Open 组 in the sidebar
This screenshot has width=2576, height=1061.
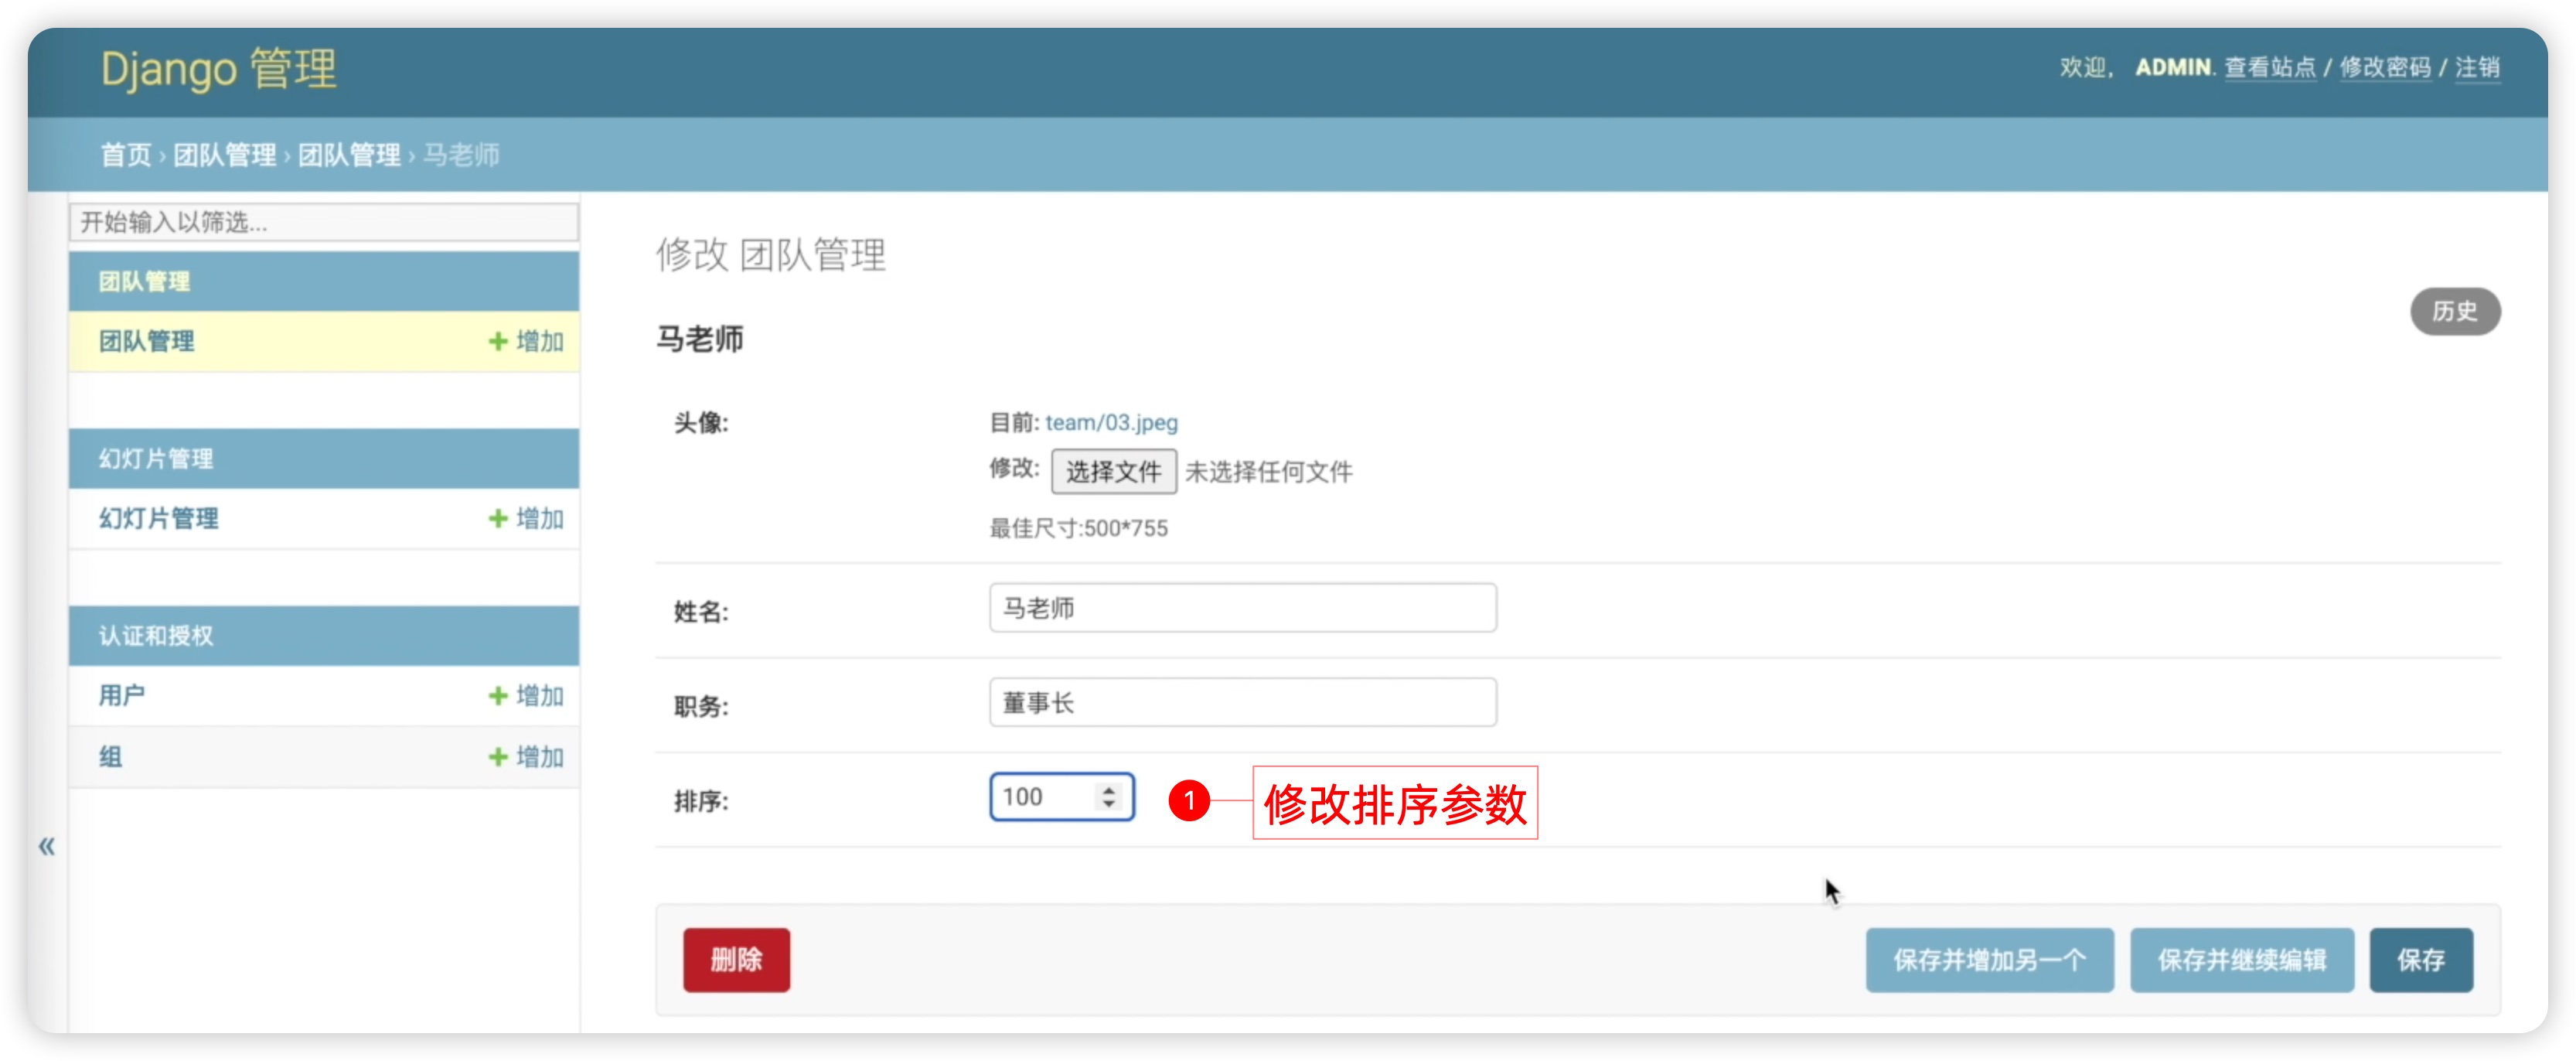[110, 756]
